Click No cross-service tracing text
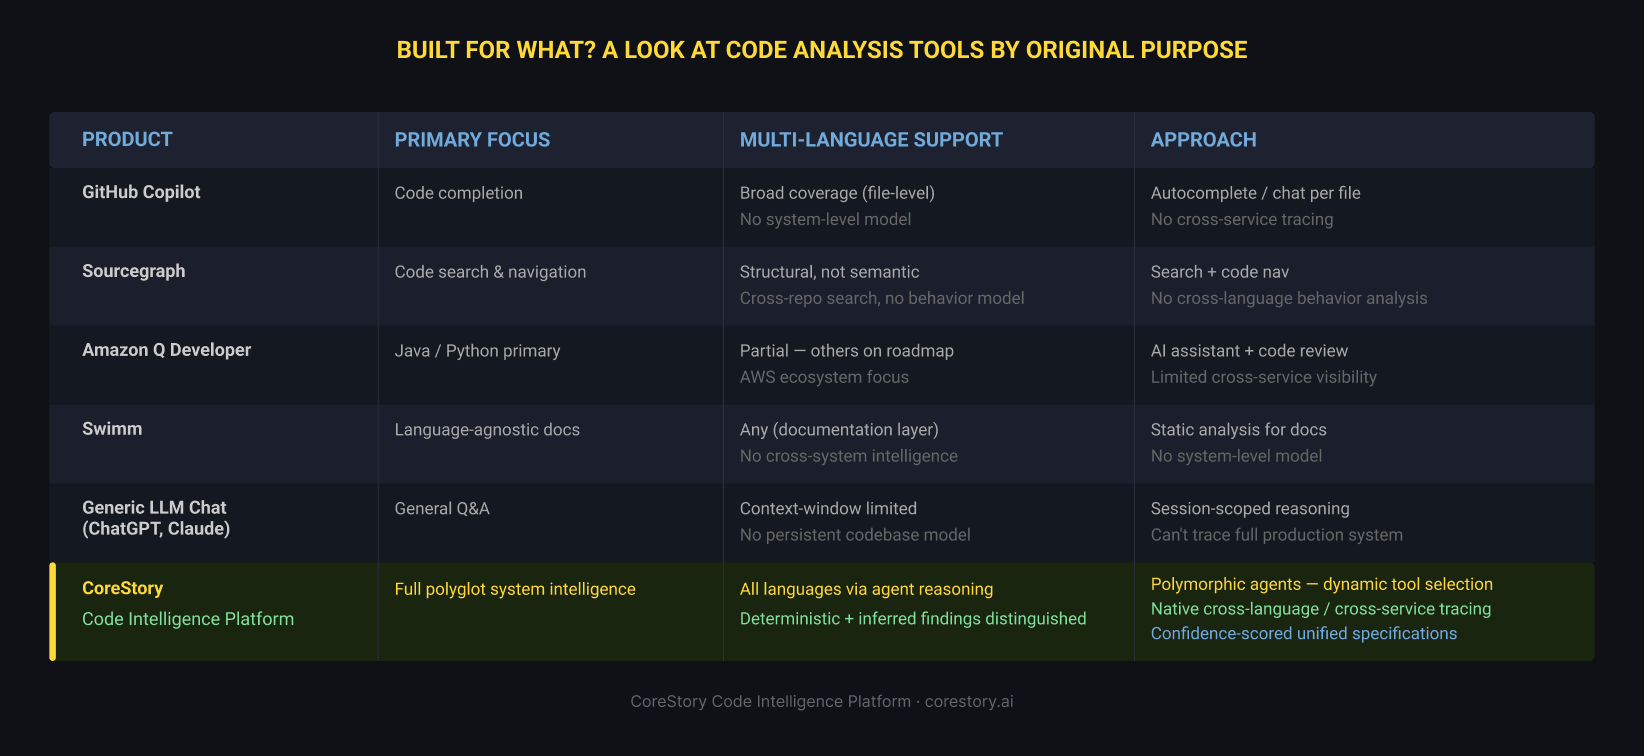Screen dimensions: 1644x756 pos(1242,219)
